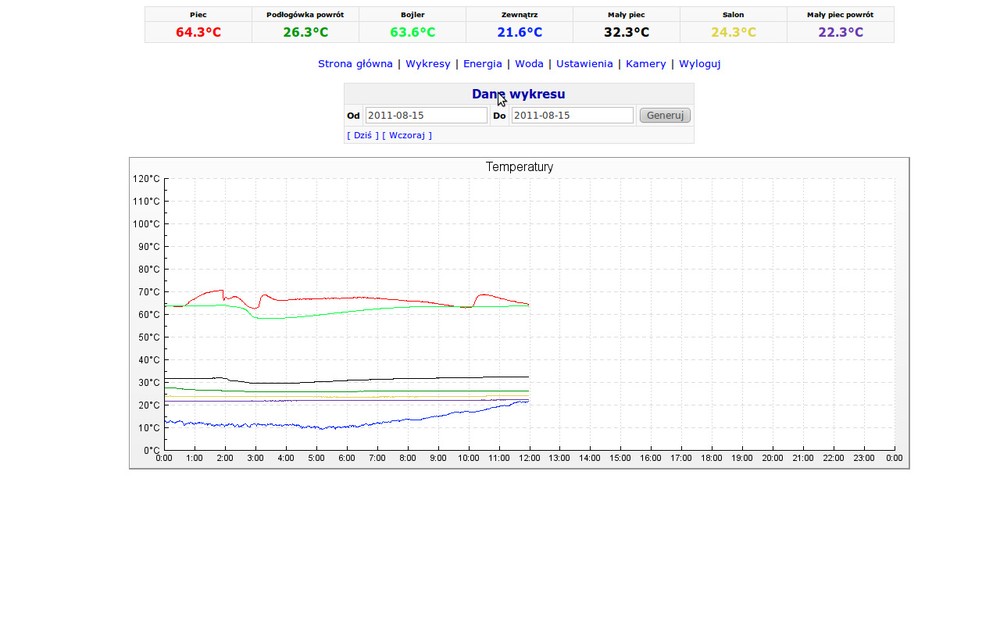Click the Salon 24.3°C reading

[733, 32]
